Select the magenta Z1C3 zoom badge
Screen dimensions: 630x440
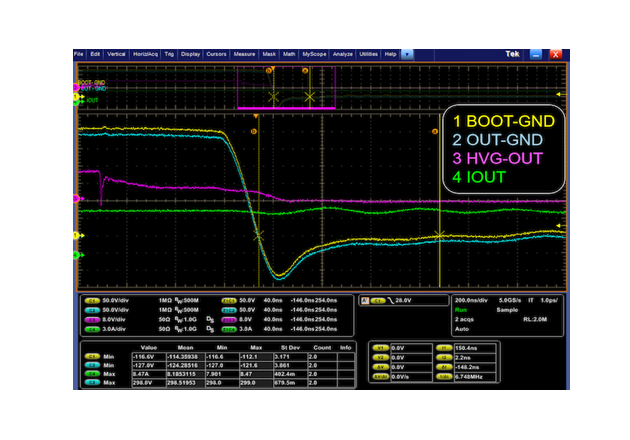(229, 320)
